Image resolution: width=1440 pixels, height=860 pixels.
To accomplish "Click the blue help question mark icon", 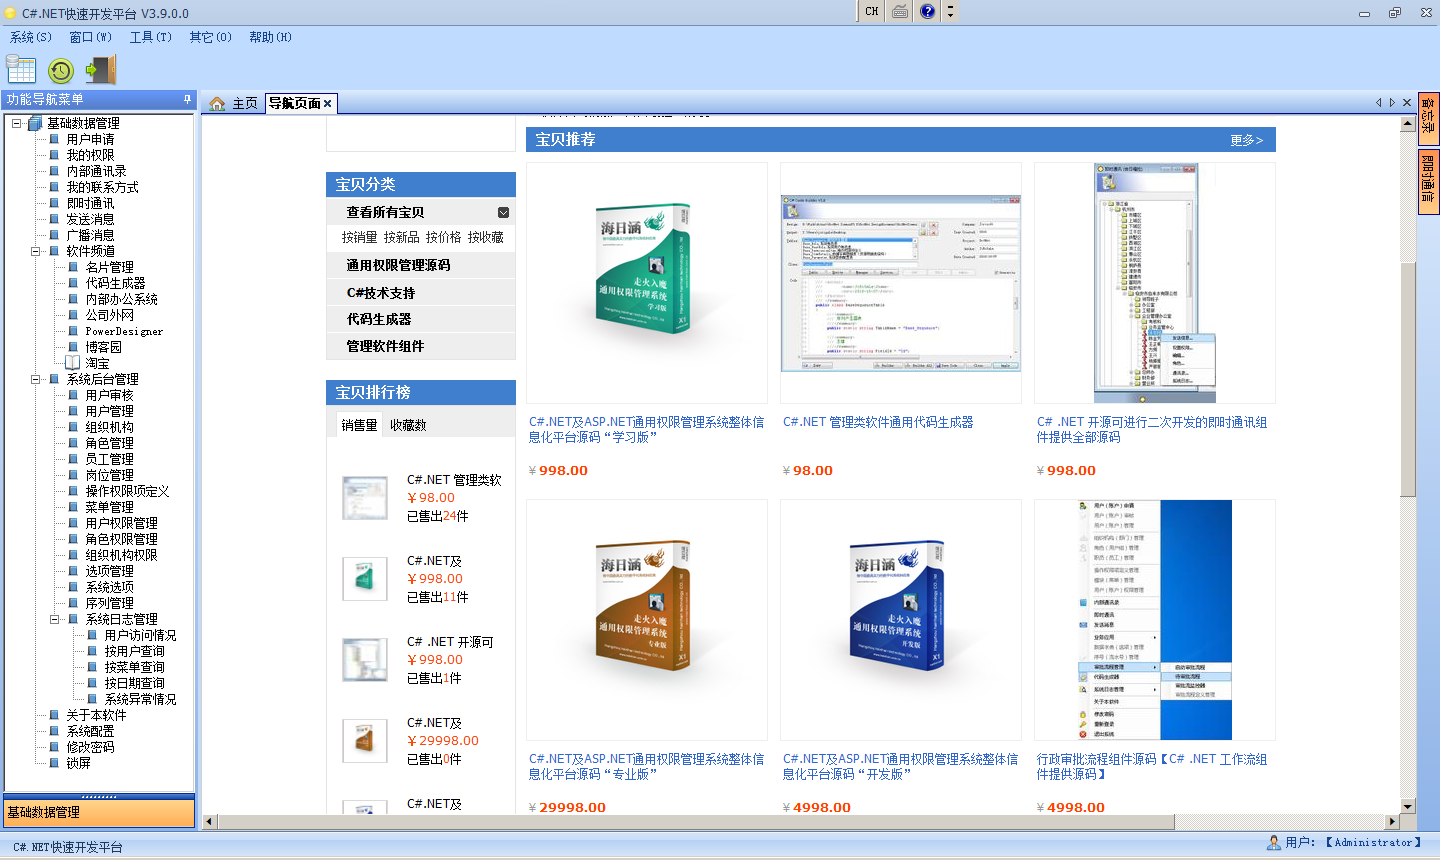I will [x=928, y=11].
